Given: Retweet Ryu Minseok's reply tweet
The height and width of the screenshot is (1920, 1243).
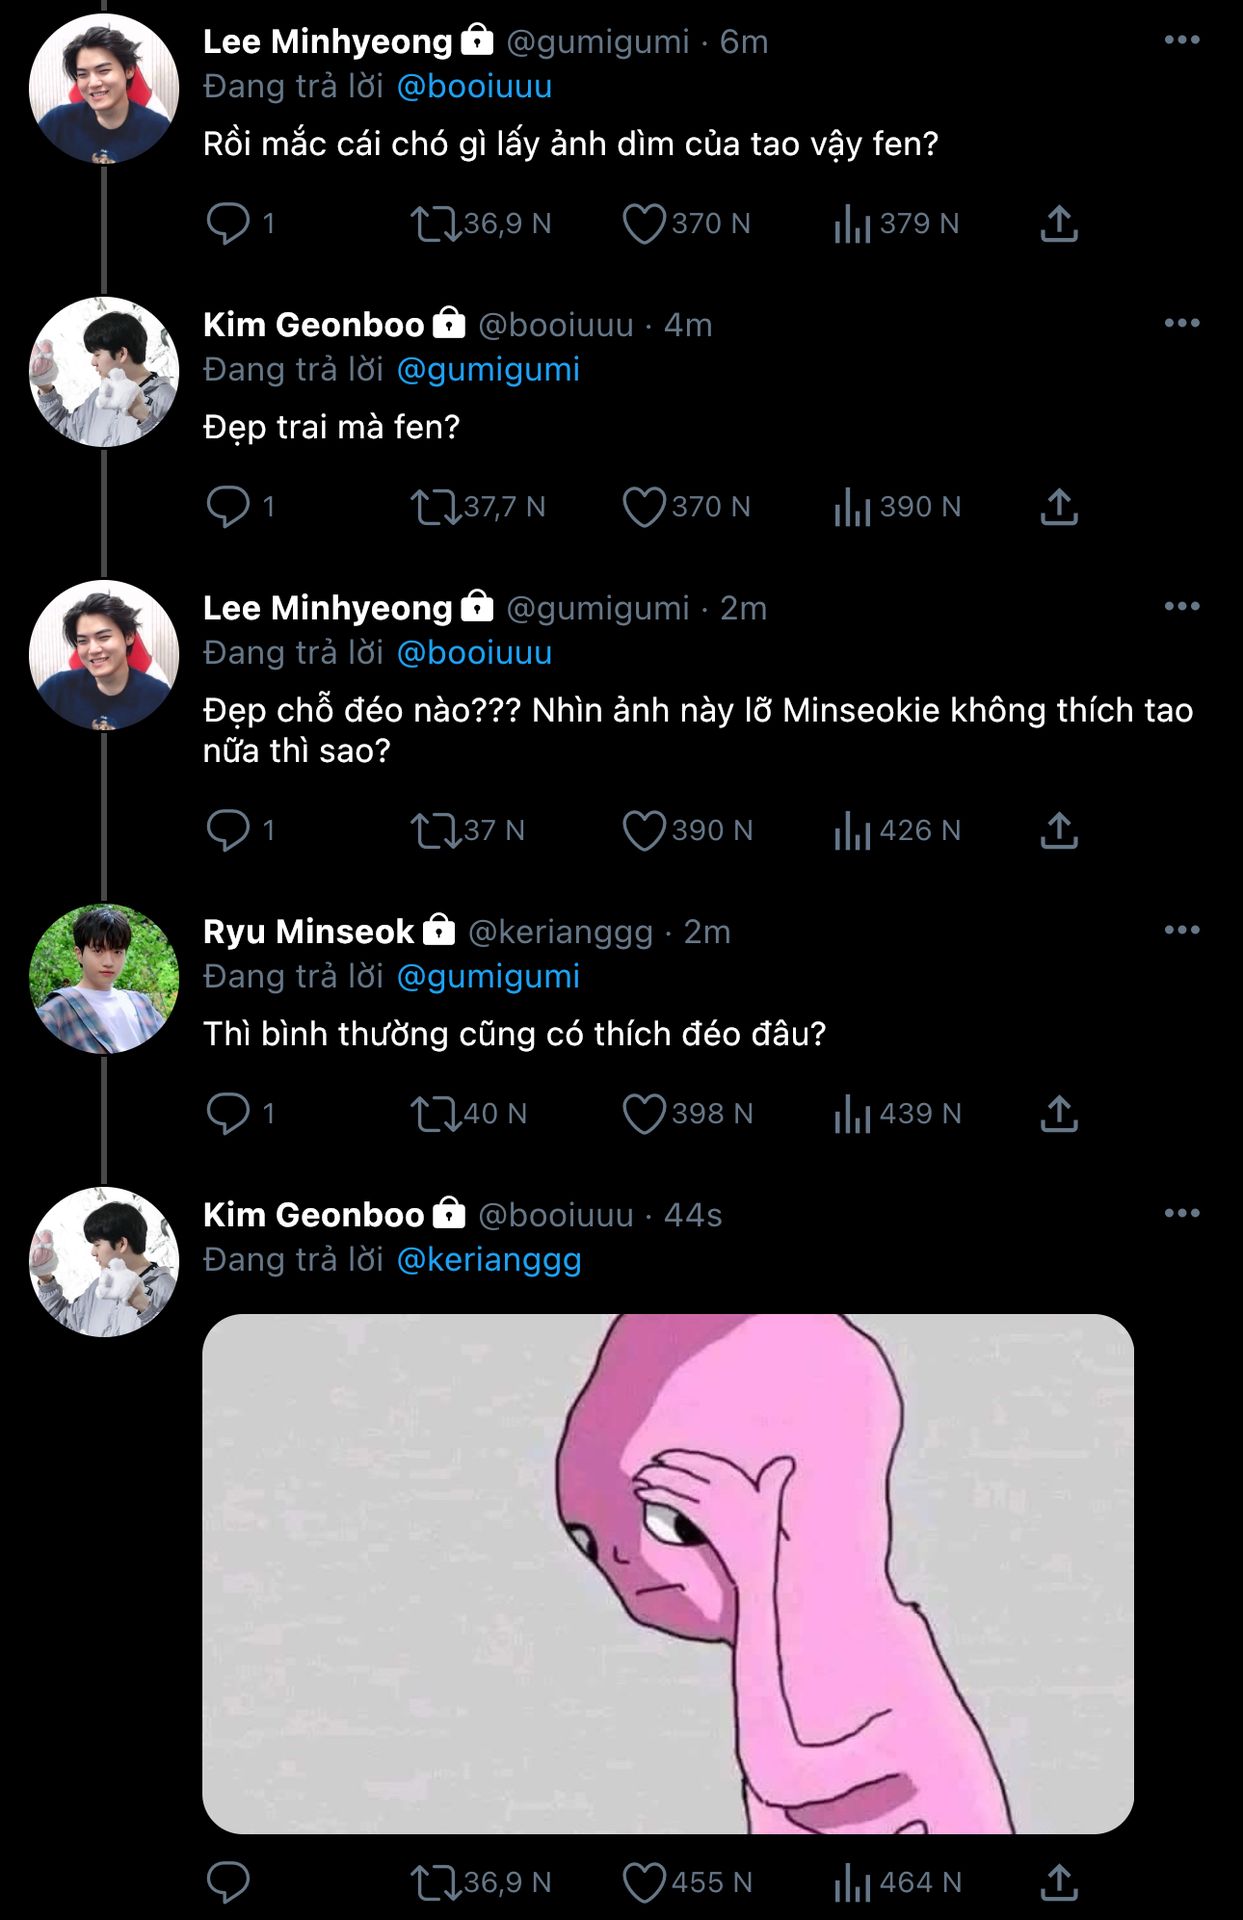Looking at the screenshot, I should point(435,1113).
